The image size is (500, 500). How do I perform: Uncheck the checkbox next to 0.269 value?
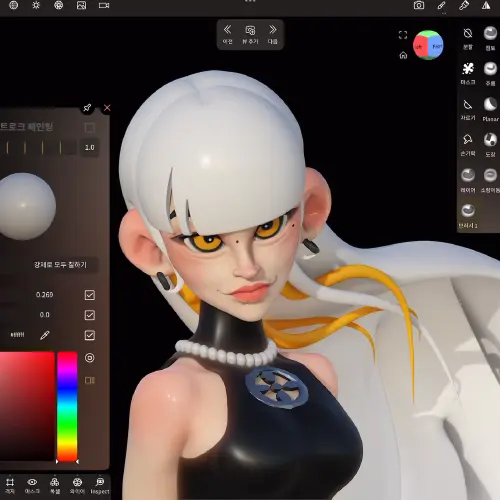coord(90,295)
